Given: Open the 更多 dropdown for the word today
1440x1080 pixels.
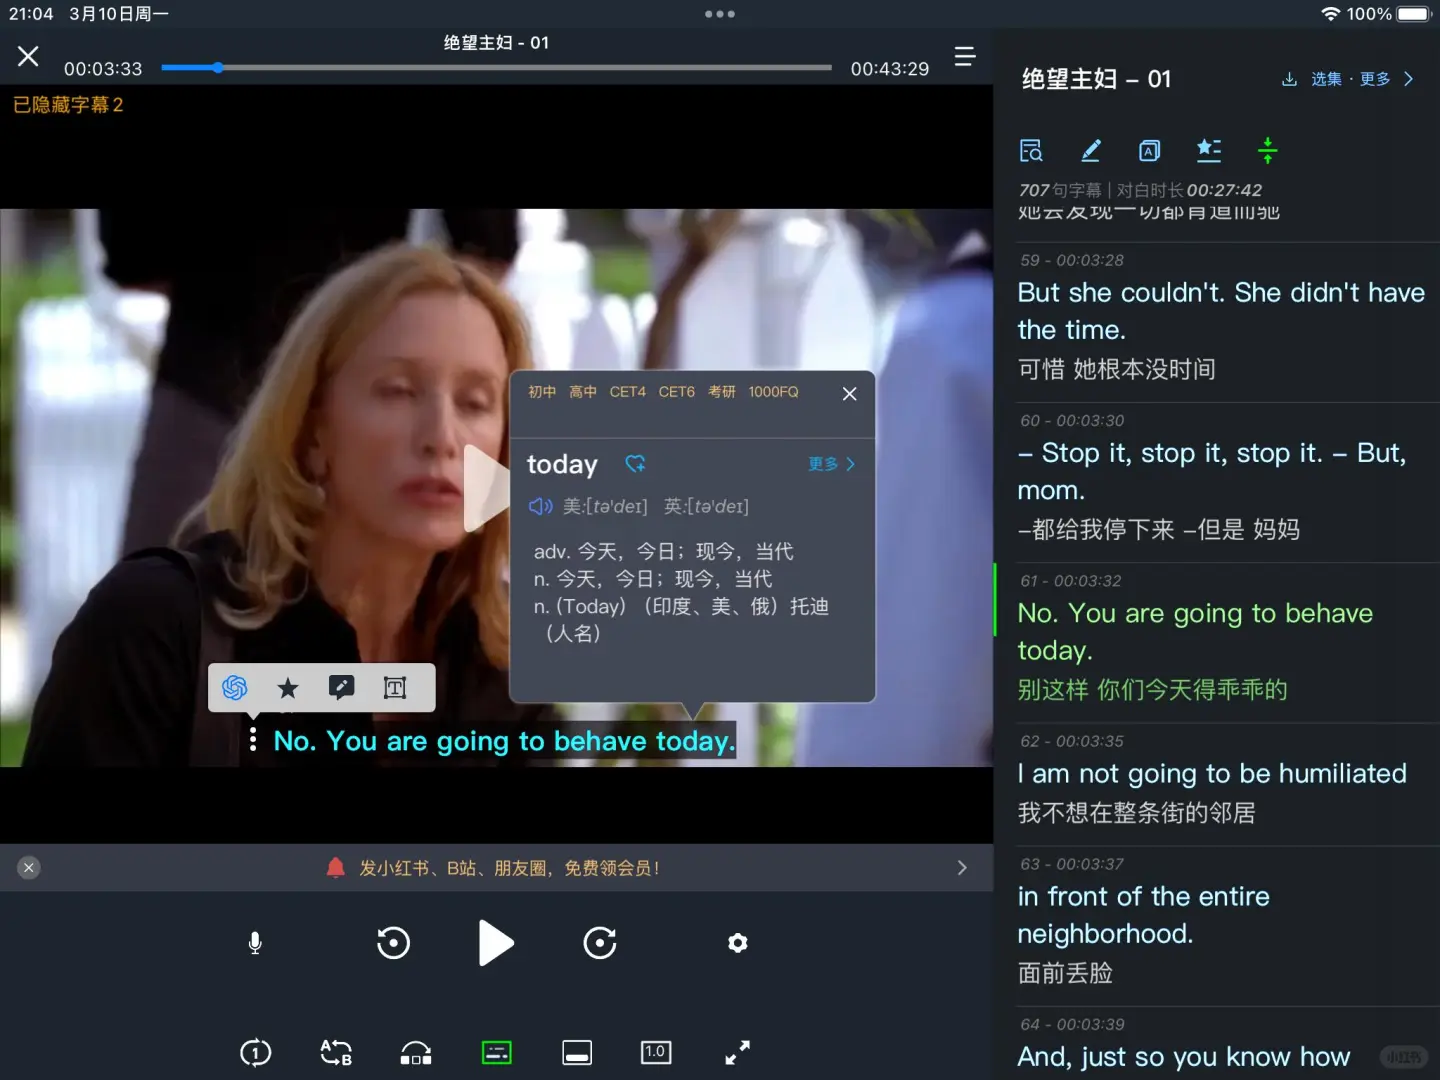Looking at the screenshot, I should [x=830, y=464].
